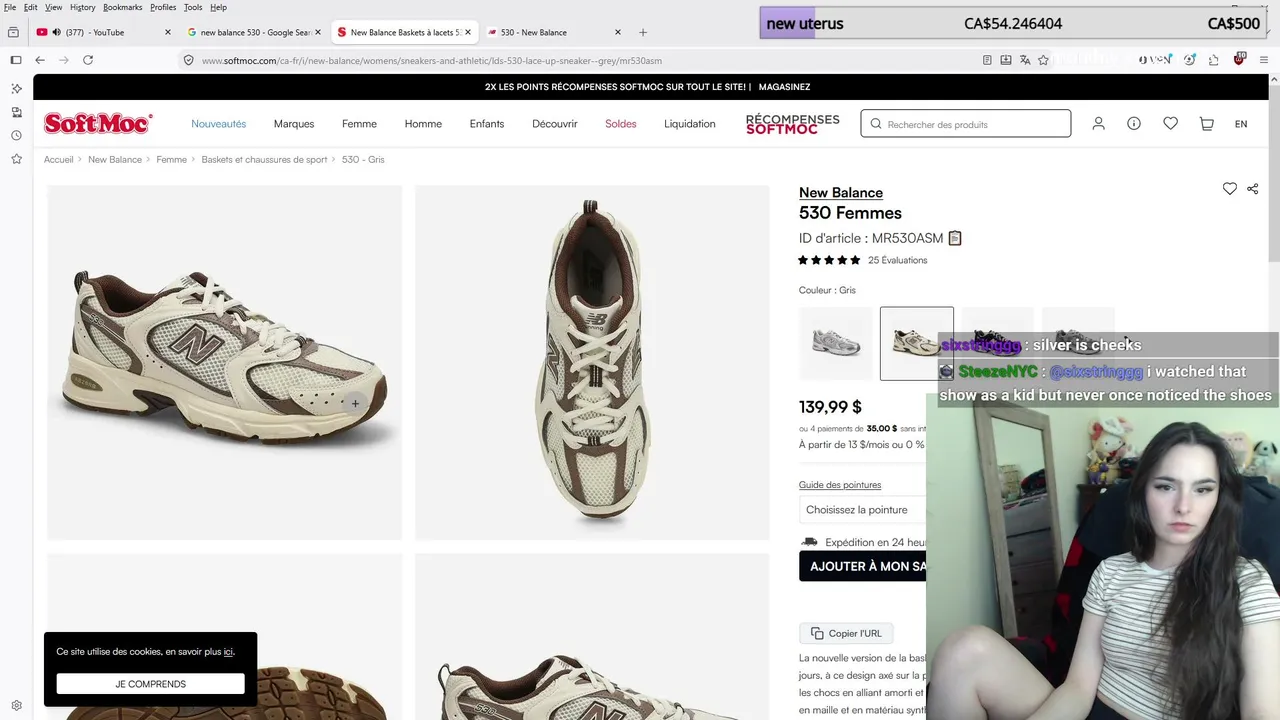Open Femme navigation category
Image resolution: width=1280 pixels, height=720 pixels.
coord(359,124)
